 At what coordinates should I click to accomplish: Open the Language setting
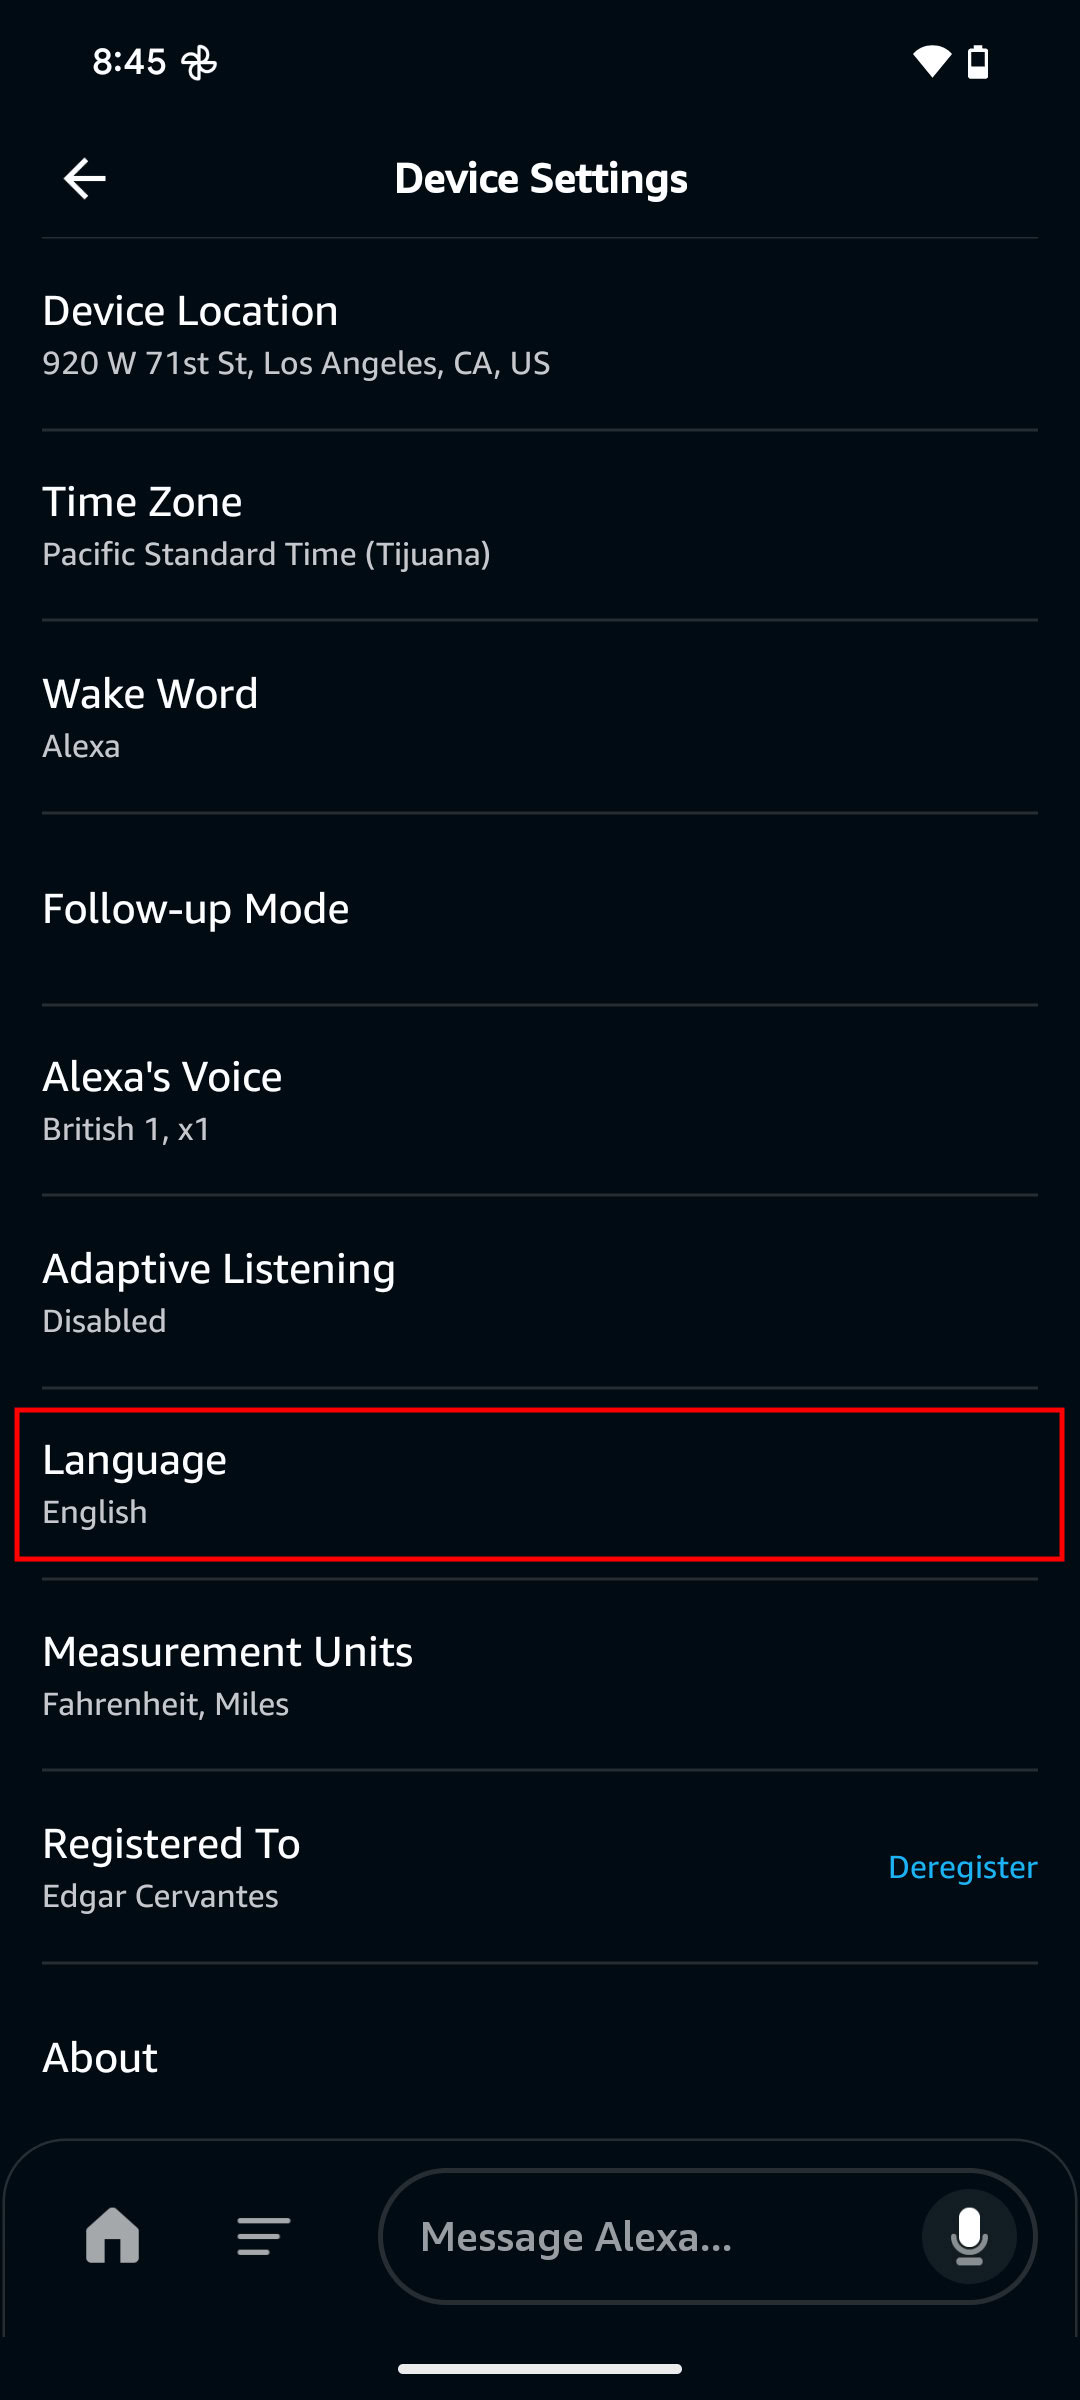tap(540, 1484)
